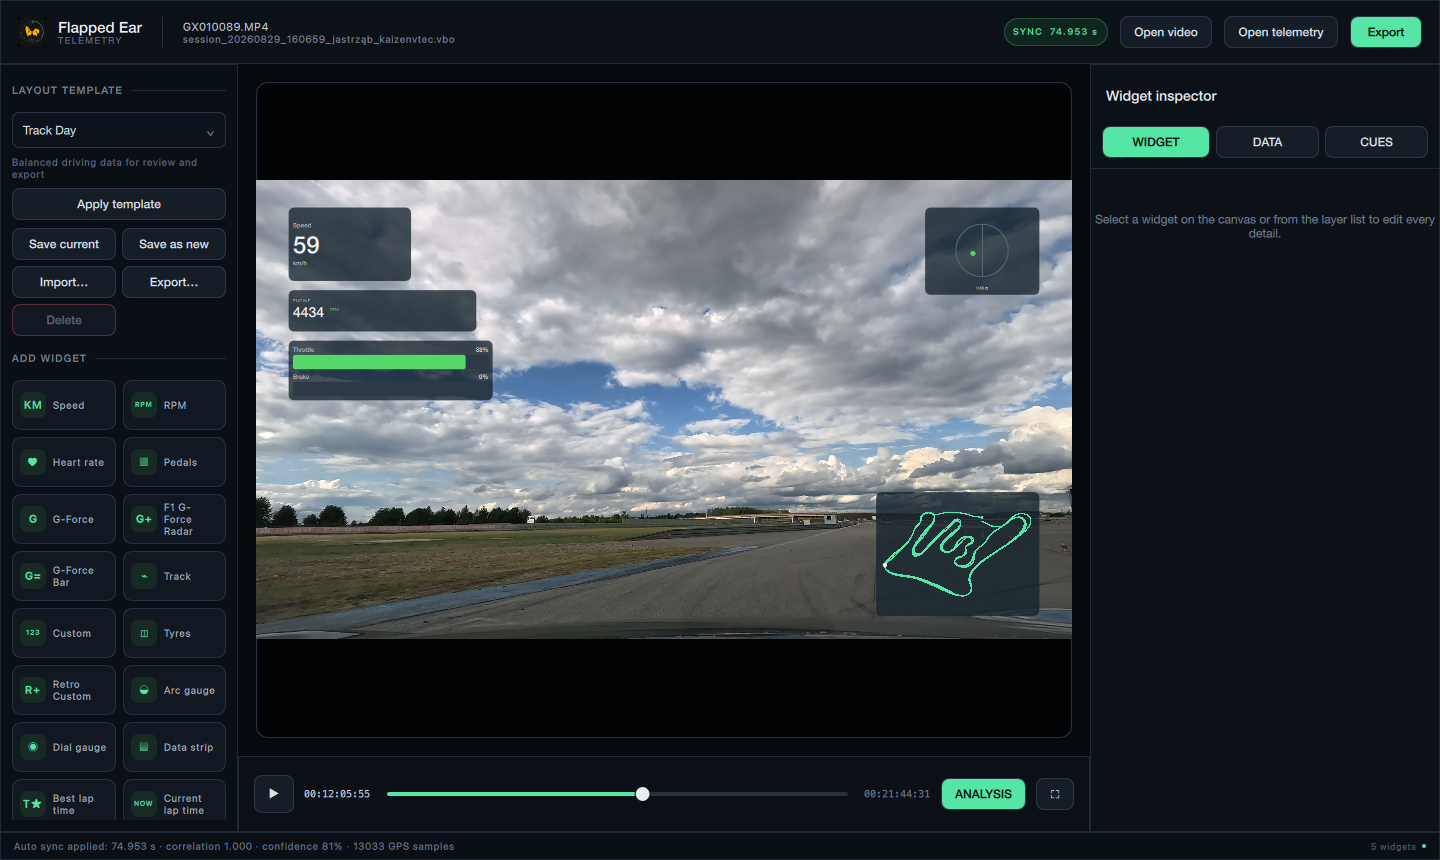Image resolution: width=1440 pixels, height=860 pixels.
Task: Add the F1 G-Force Radar widget
Action: pyautogui.click(x=174, y=519)
